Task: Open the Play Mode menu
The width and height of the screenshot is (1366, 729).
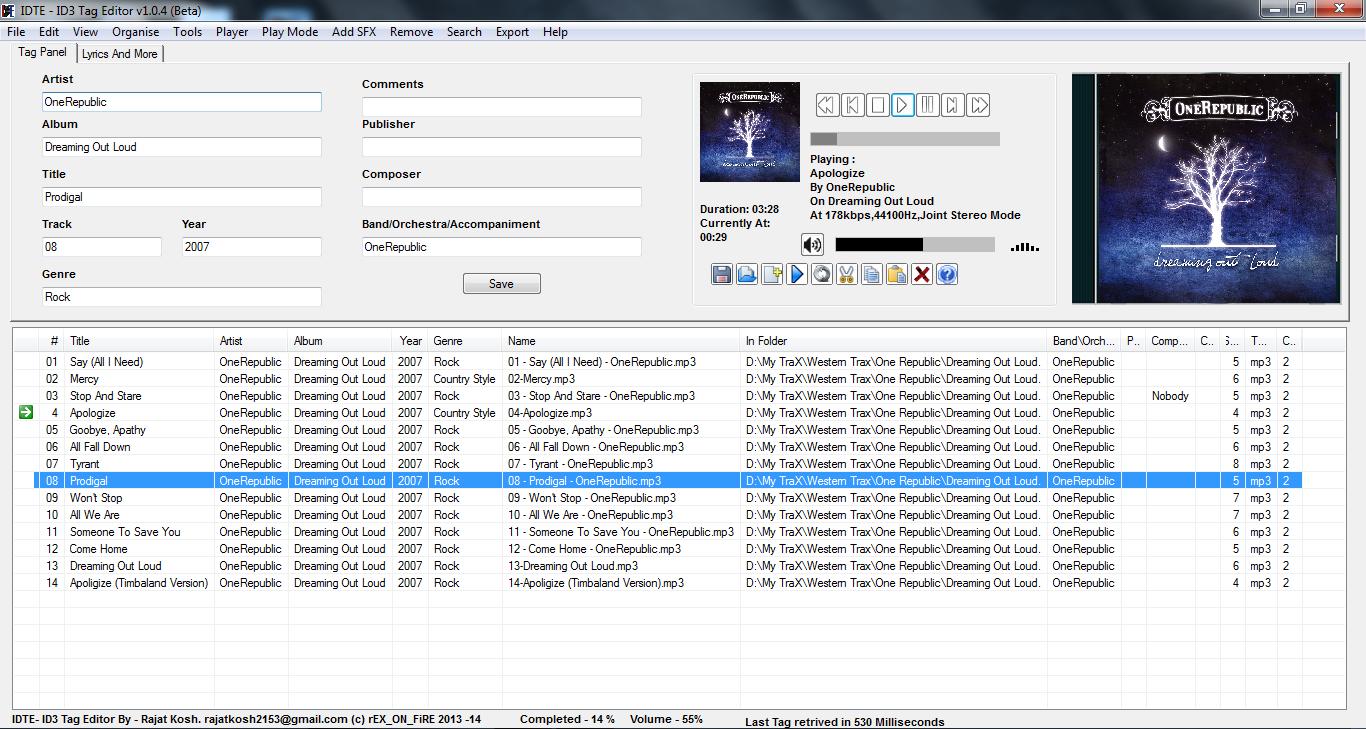Action: pyautogui.click(x=290, y=31)
